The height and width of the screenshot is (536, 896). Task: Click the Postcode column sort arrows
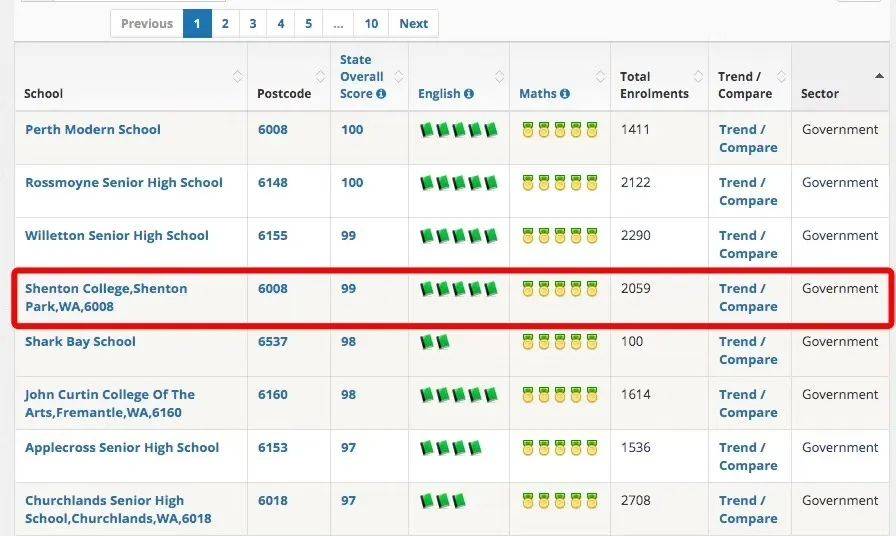click(x=321, y=77)
